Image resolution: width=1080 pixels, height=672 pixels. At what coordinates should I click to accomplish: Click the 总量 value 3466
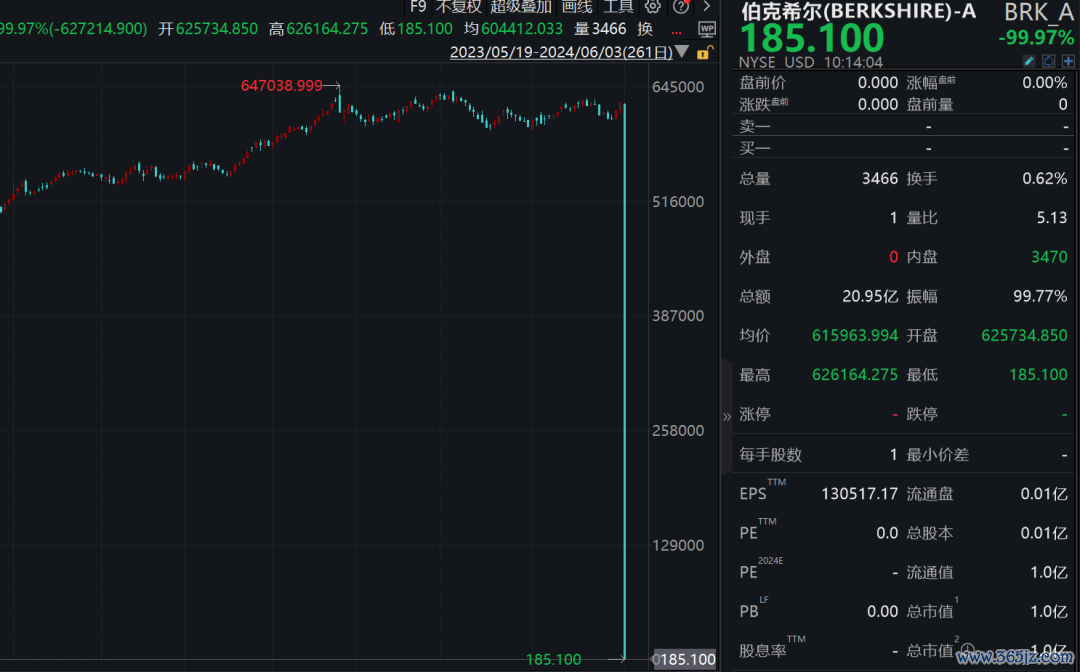[x=880, y=179]
